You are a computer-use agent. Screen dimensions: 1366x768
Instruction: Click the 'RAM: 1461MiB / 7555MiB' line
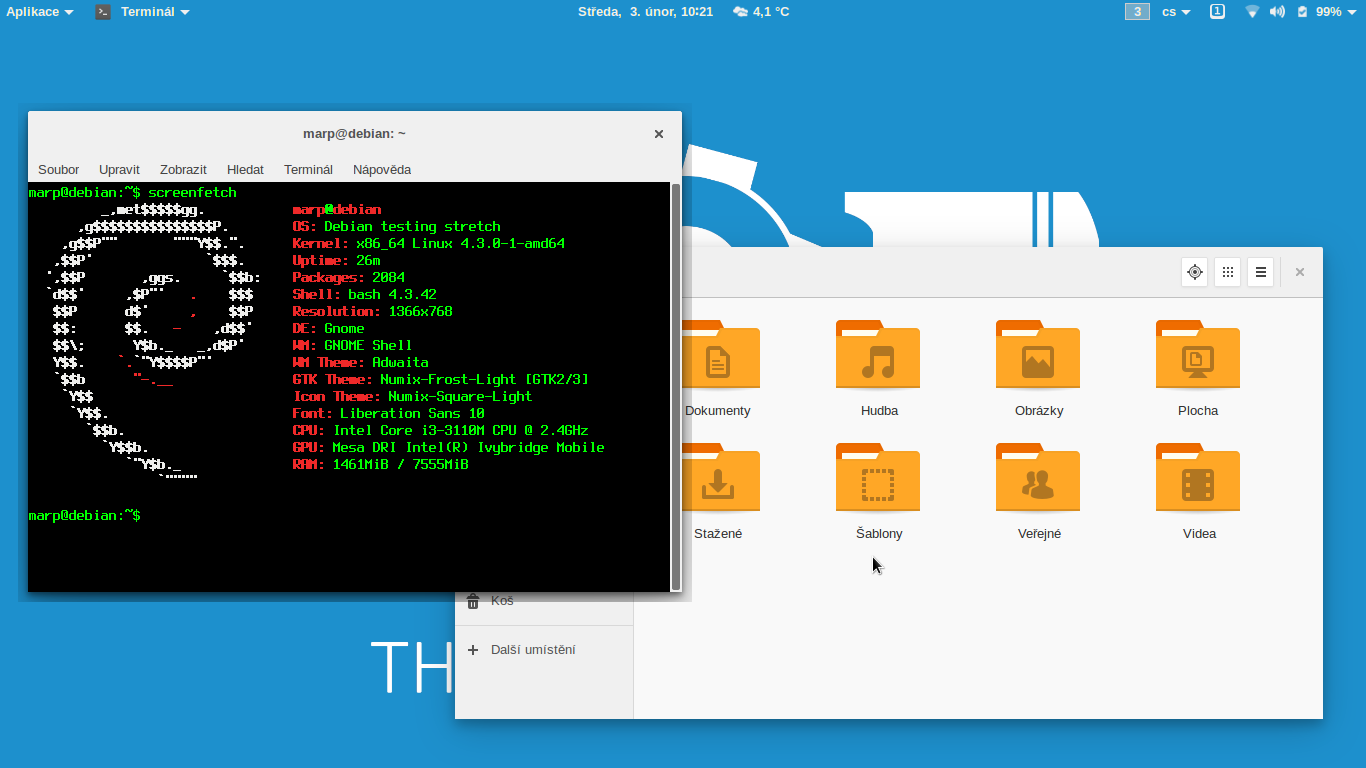(x=380, y=465)
